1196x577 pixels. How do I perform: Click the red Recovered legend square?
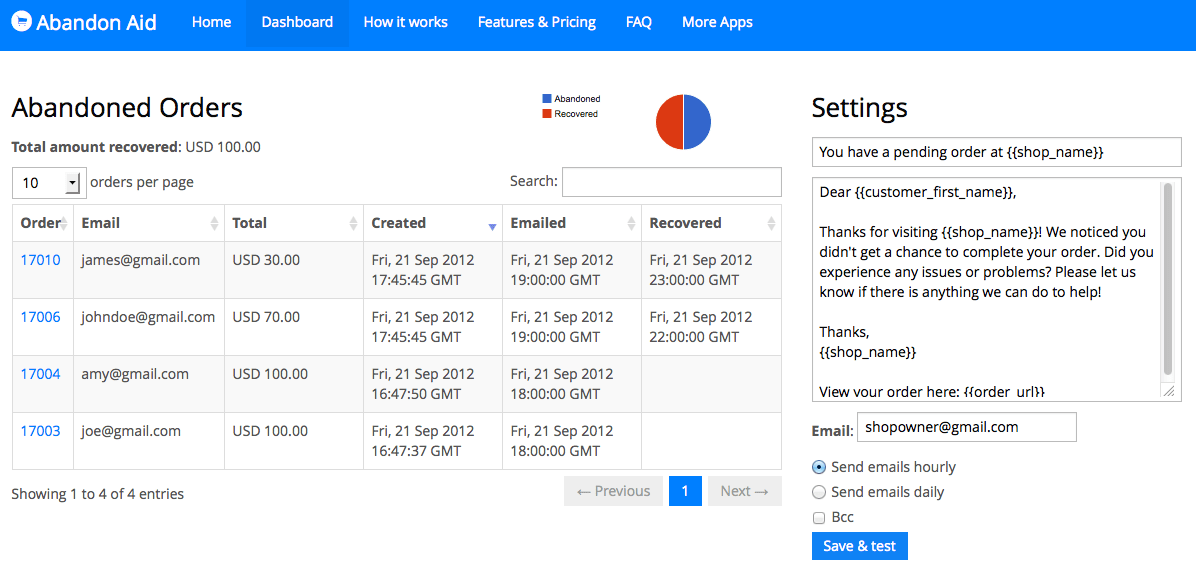pos(546,114)
